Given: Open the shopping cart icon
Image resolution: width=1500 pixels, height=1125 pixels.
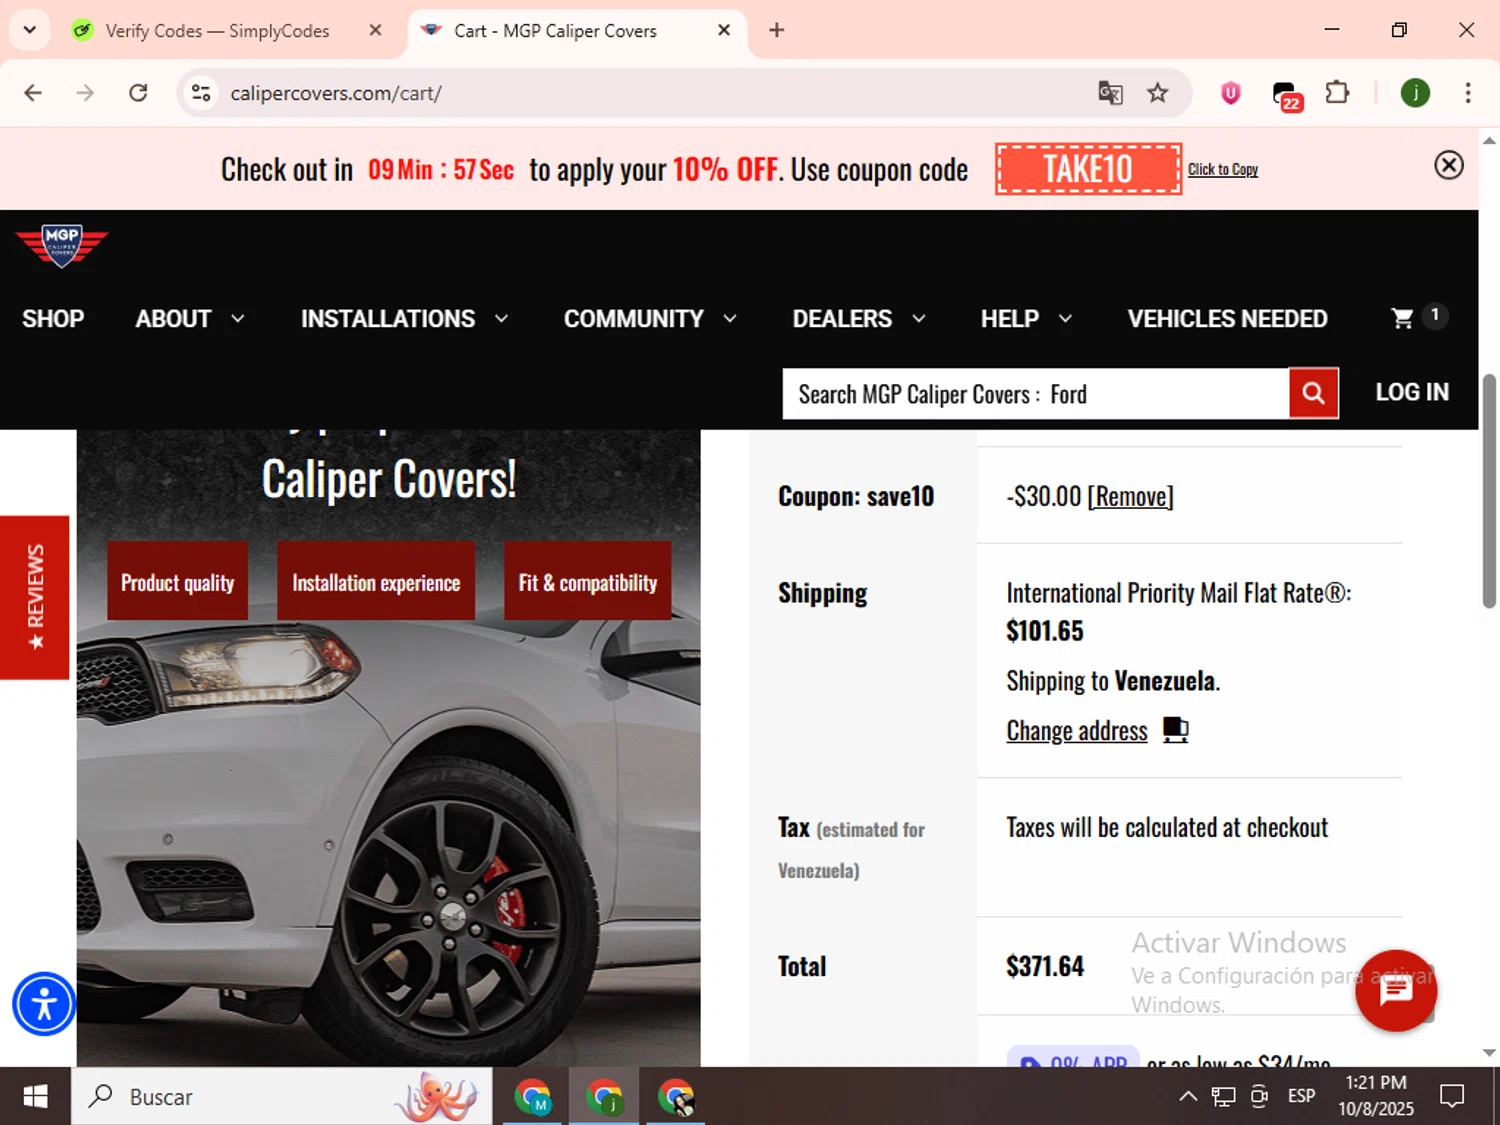Looking at the screenshot, I should coord(1403,318).
